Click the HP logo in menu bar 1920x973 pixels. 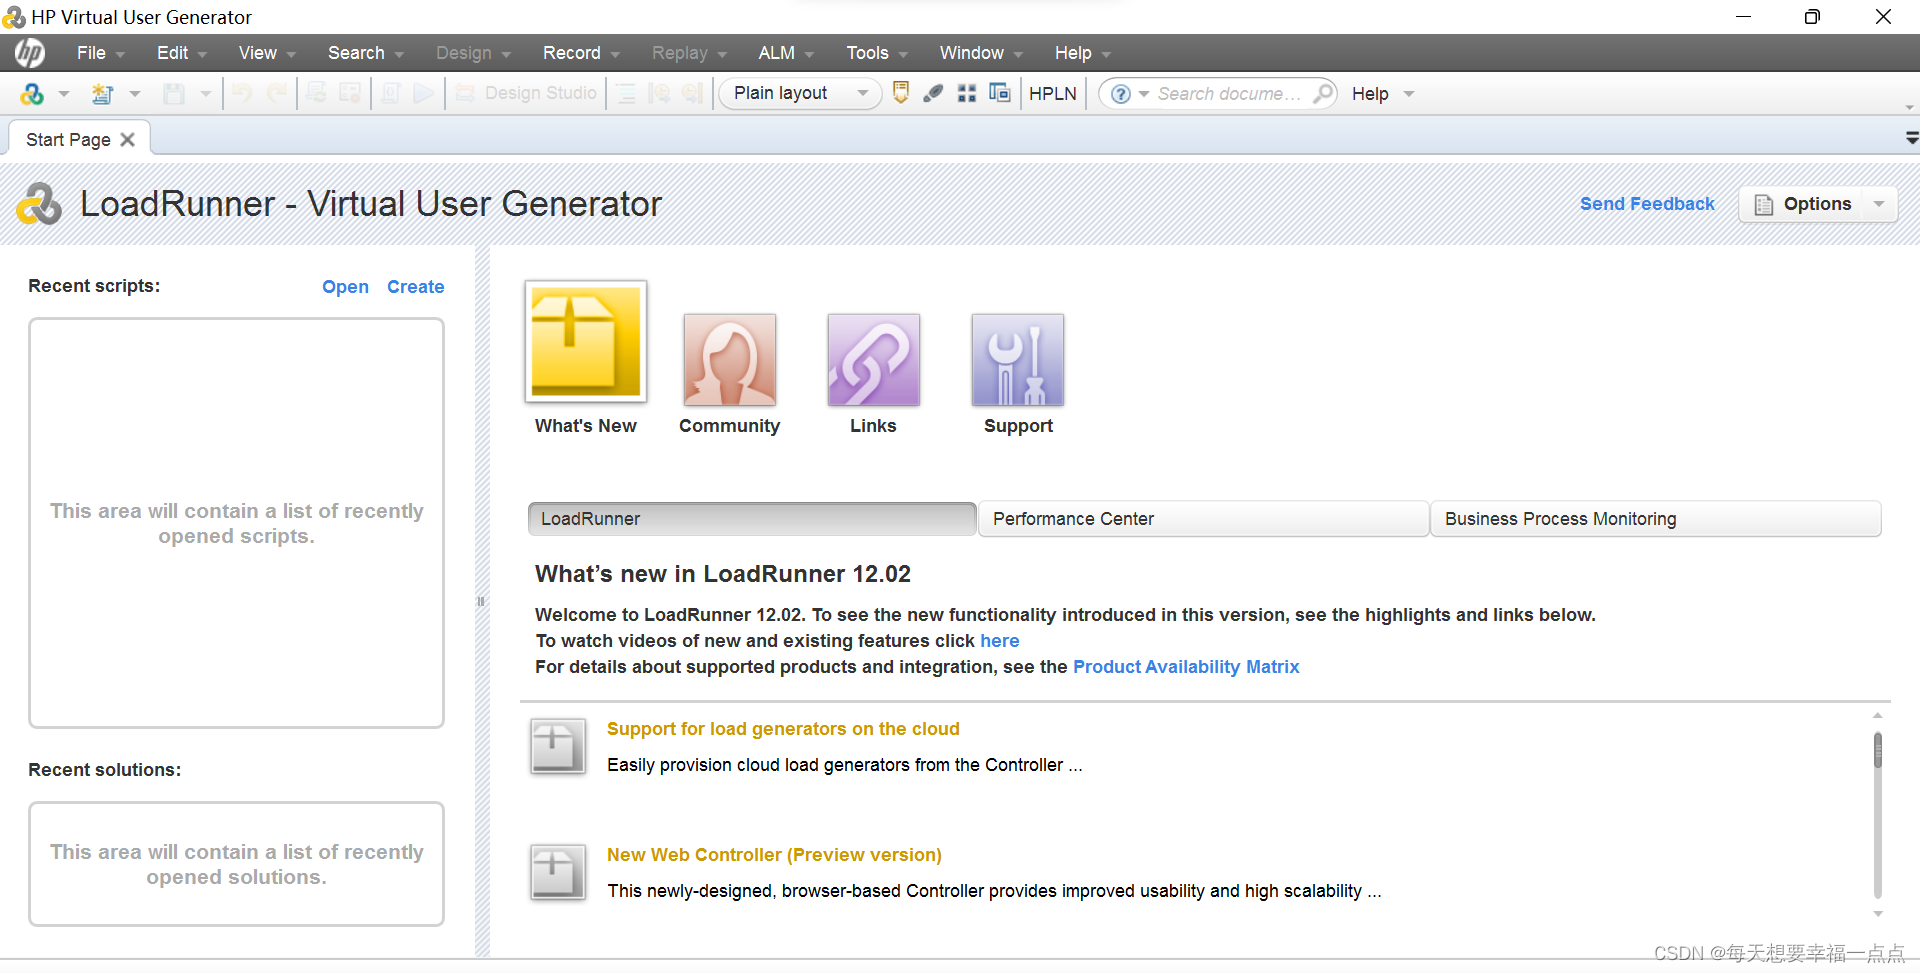tap(30, 53)
